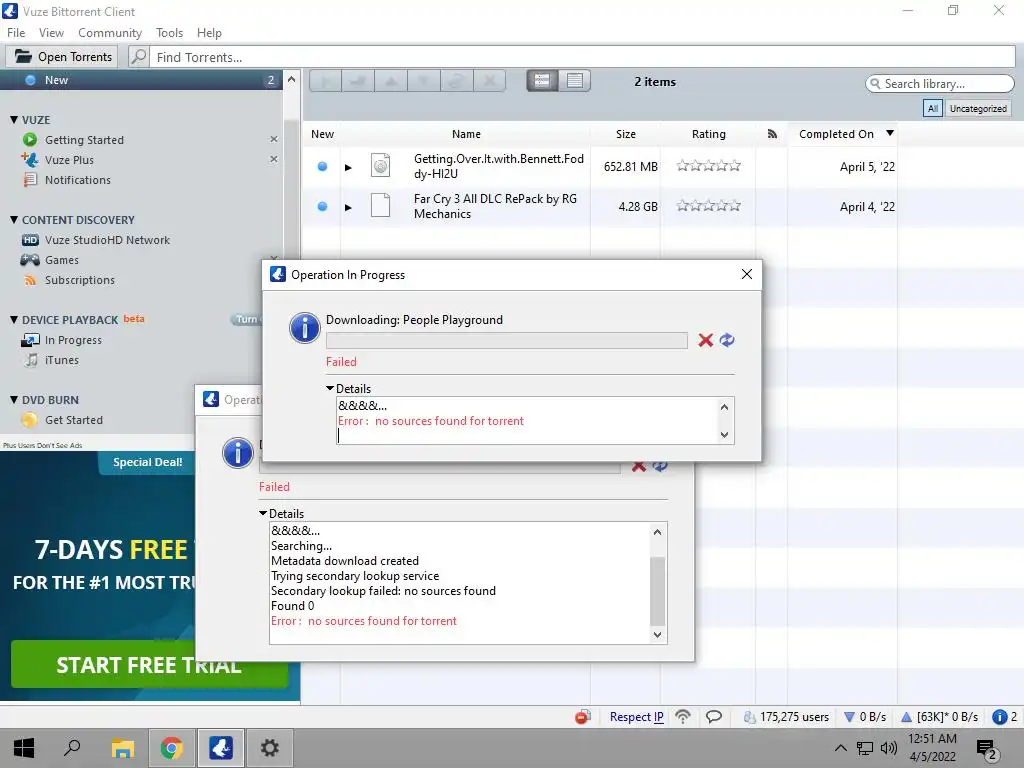Click the Respect IP link
1024x768 pixels.
[x=636, y=716]
